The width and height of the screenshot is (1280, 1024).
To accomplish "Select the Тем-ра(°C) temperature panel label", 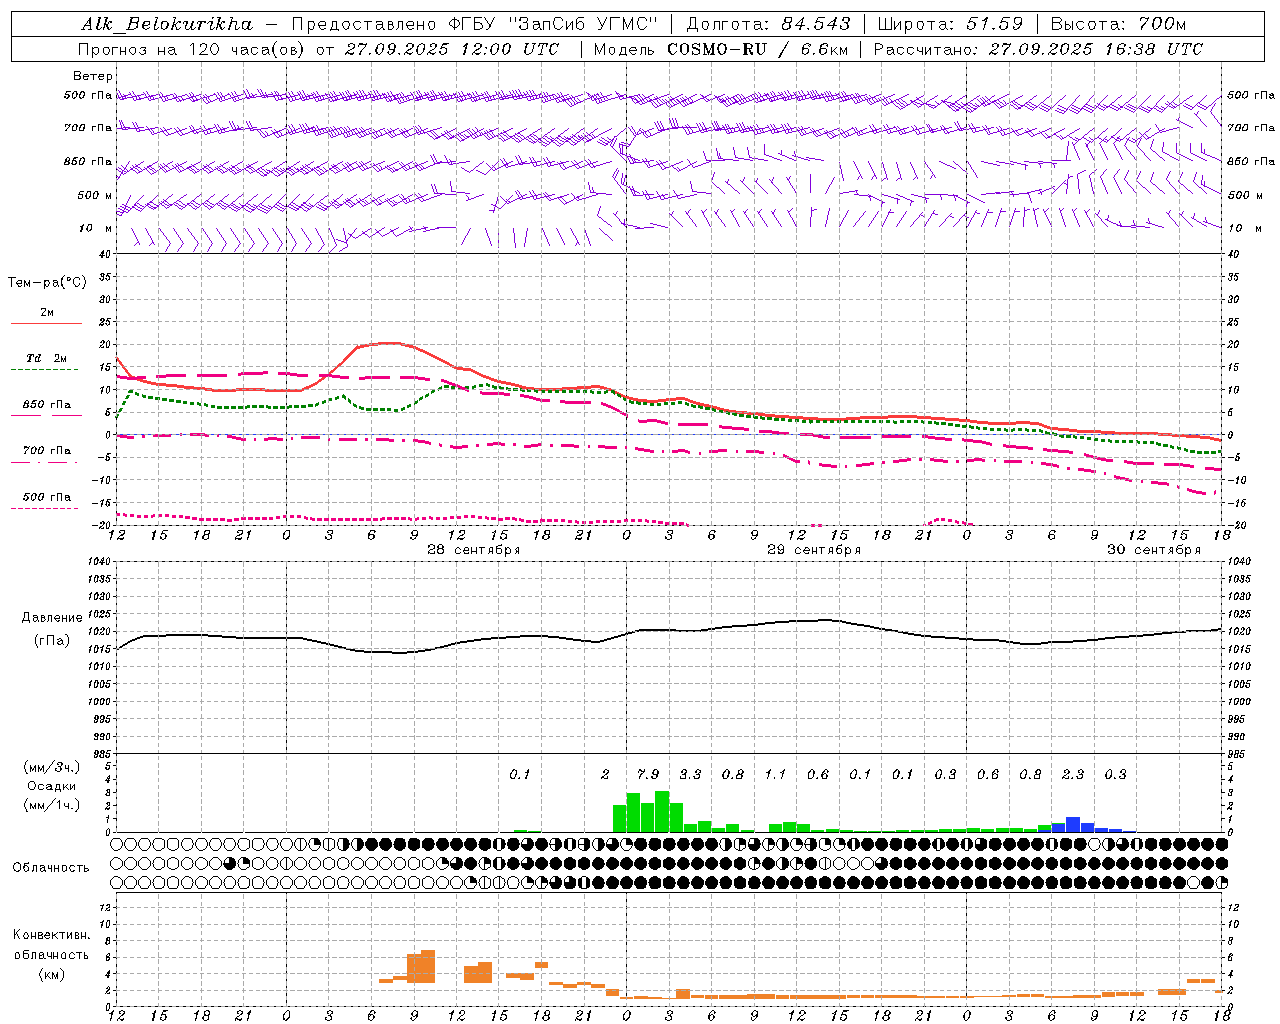I will point(47,283).
